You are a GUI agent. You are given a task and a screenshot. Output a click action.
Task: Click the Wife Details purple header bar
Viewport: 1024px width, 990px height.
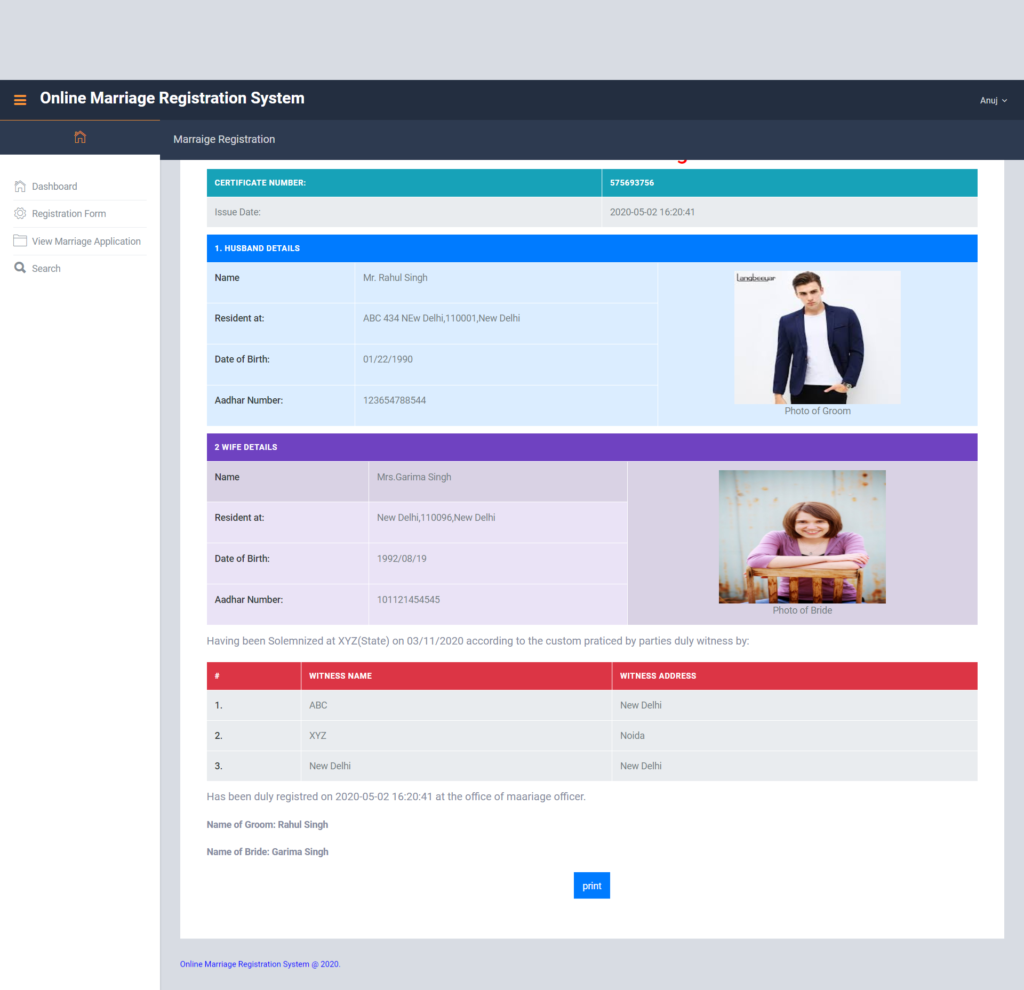click(591, 447)
